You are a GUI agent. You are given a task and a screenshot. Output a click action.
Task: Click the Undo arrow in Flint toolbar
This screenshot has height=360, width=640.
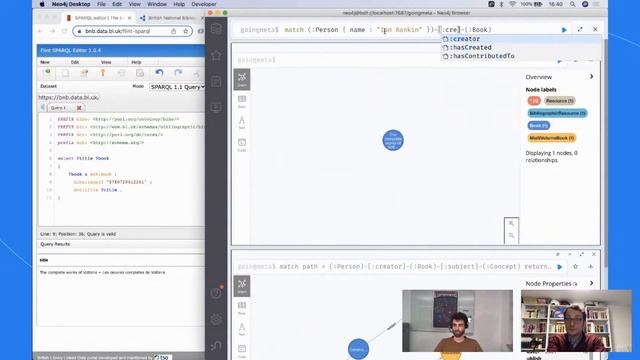[x=159, y=73]
